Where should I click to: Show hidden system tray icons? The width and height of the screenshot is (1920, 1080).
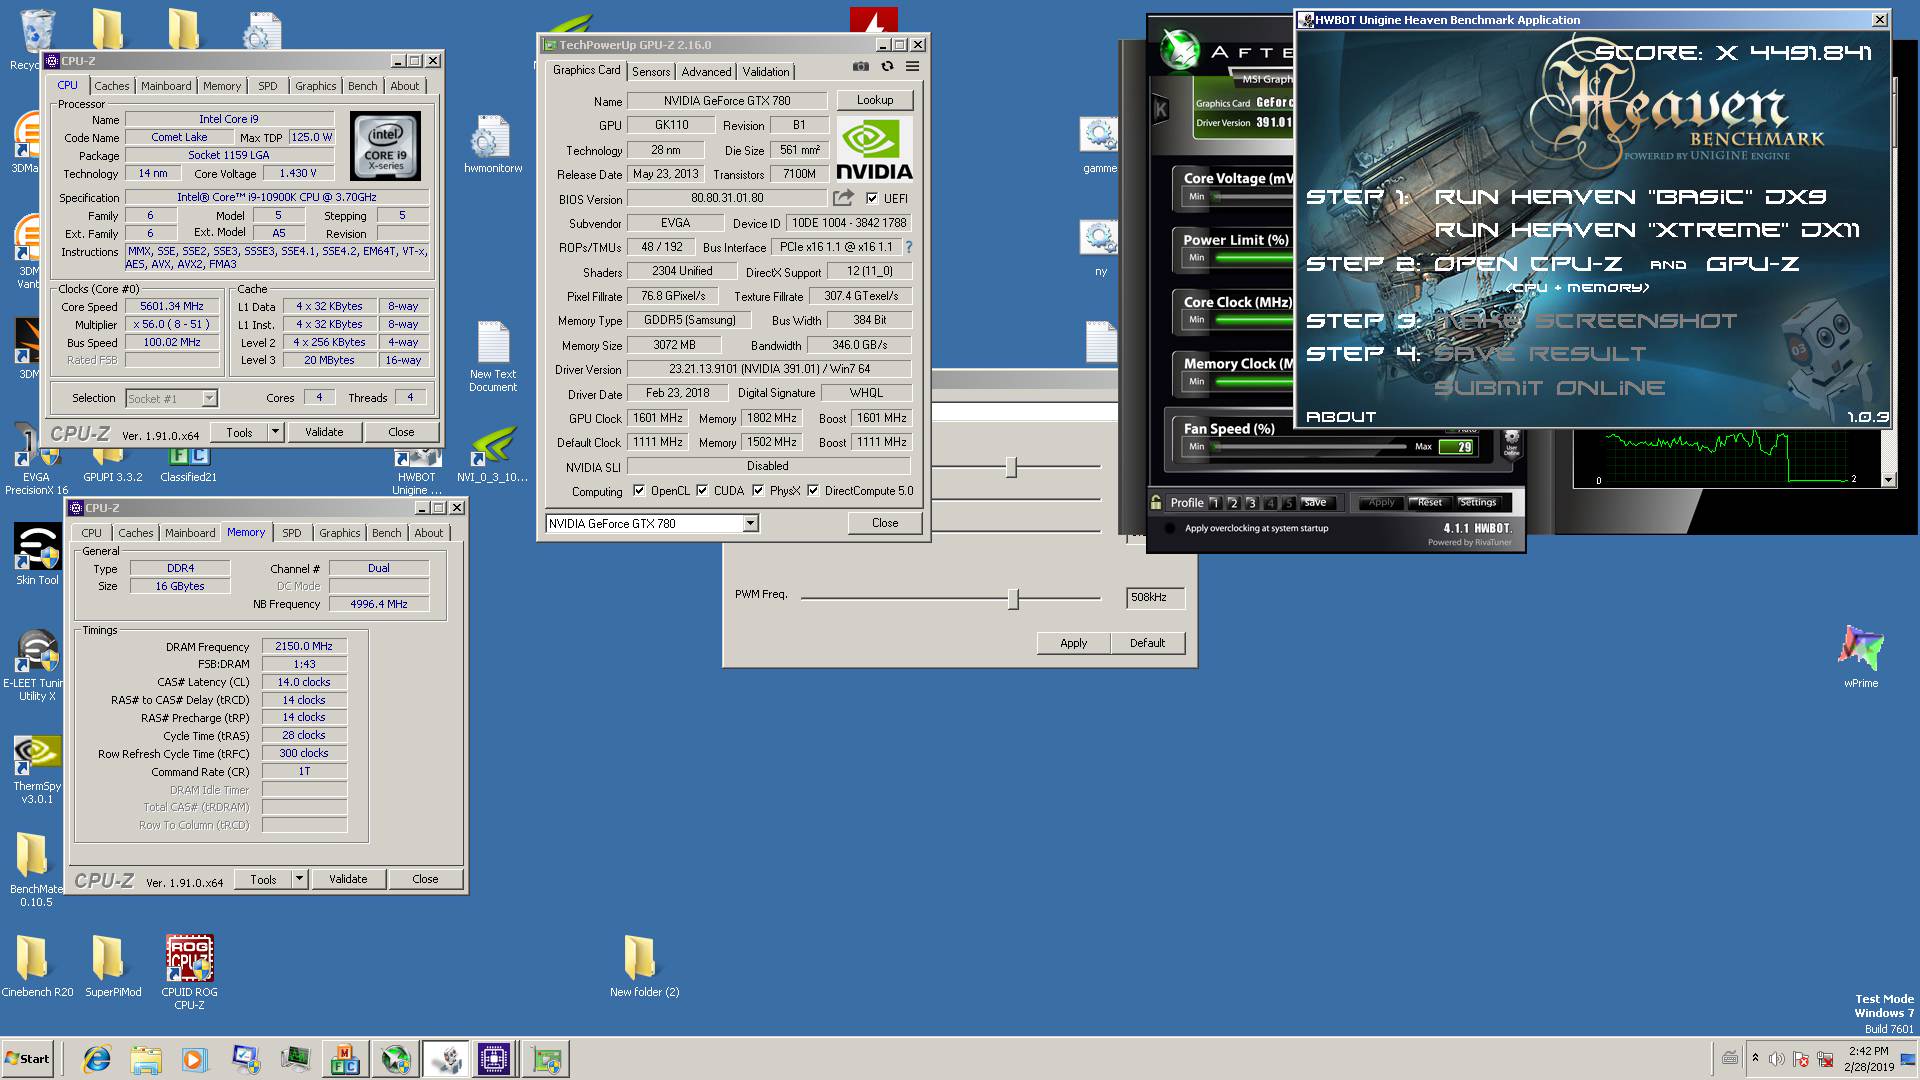[x=1755, y=1058]
